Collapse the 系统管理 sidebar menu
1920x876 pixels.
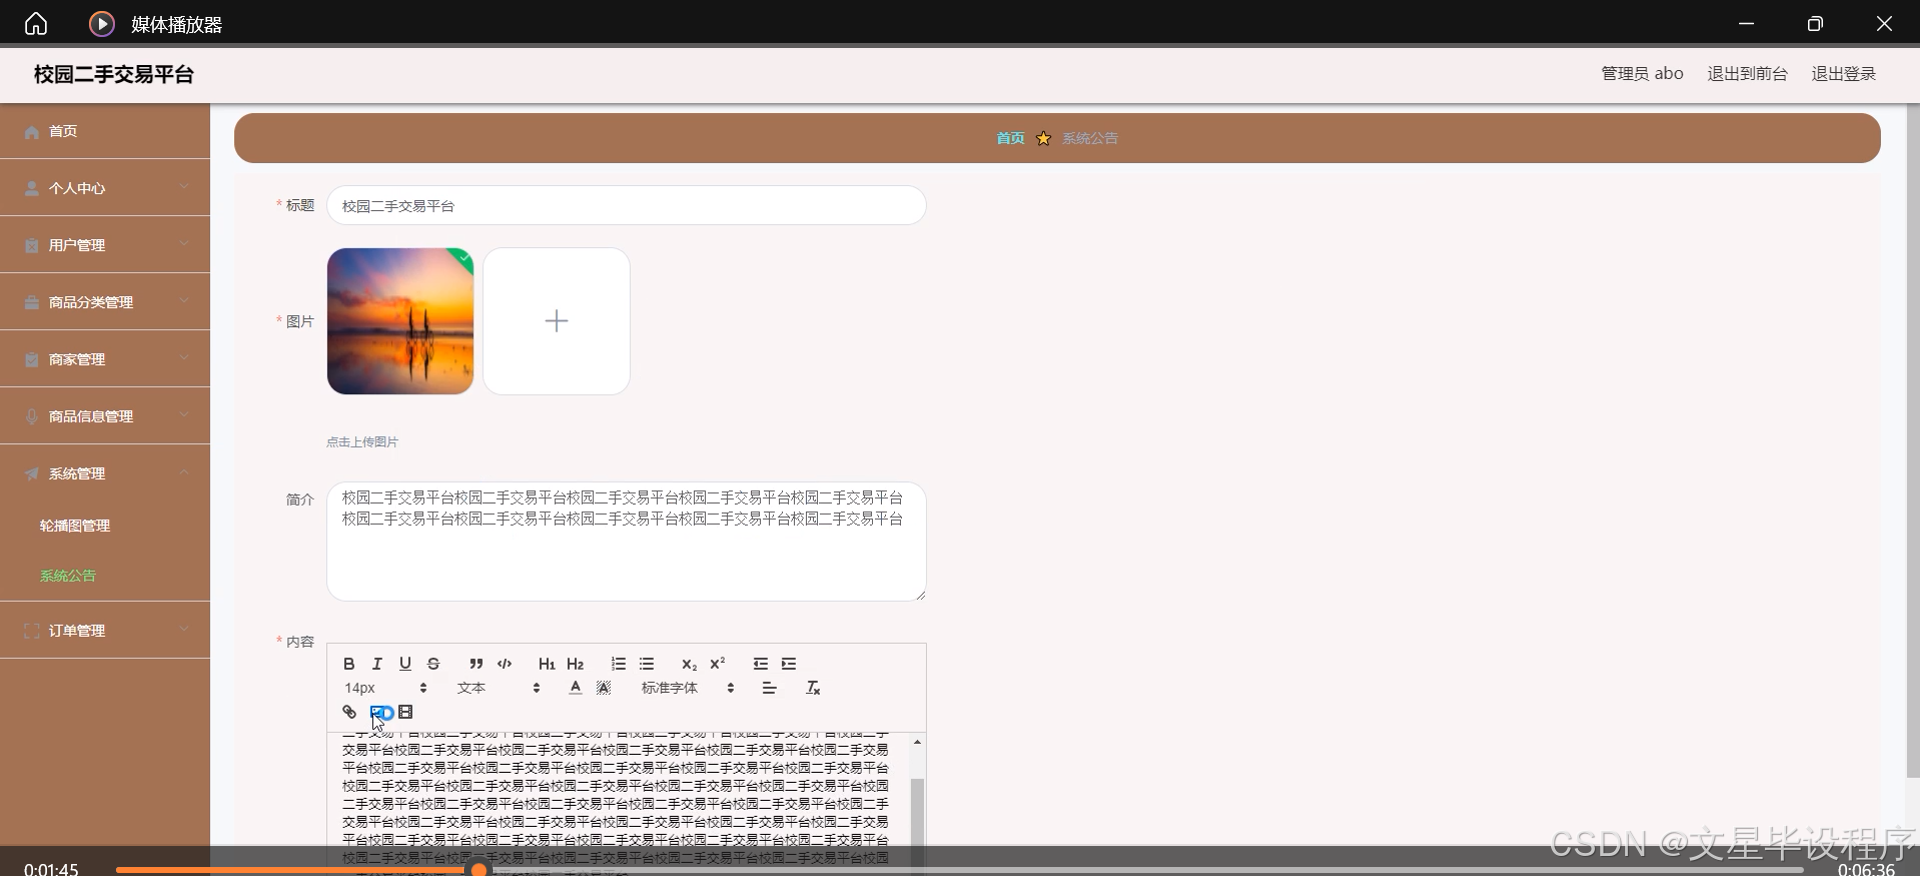point(105,473)
